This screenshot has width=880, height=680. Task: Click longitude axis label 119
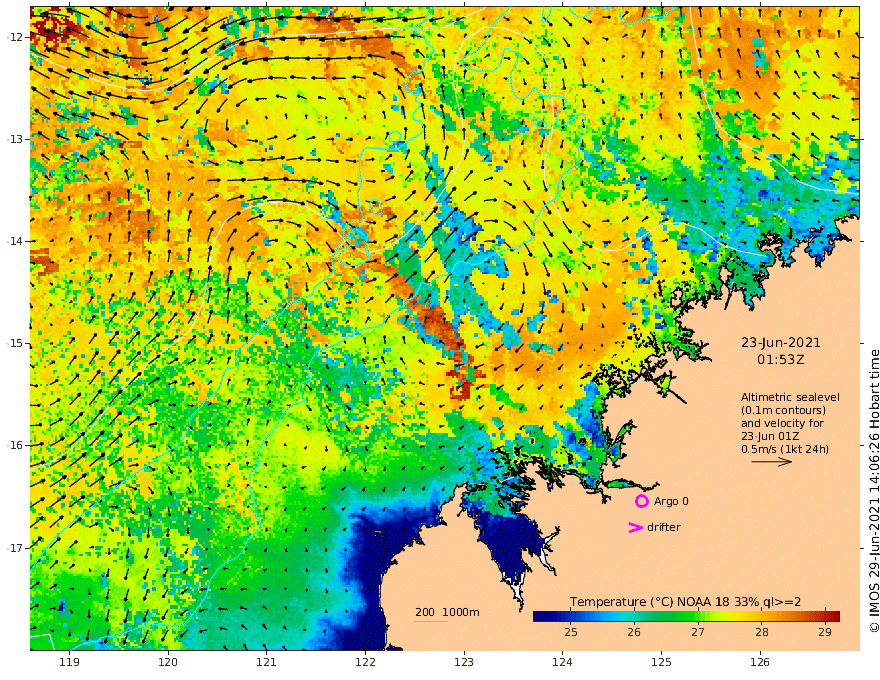click(69, 662)
